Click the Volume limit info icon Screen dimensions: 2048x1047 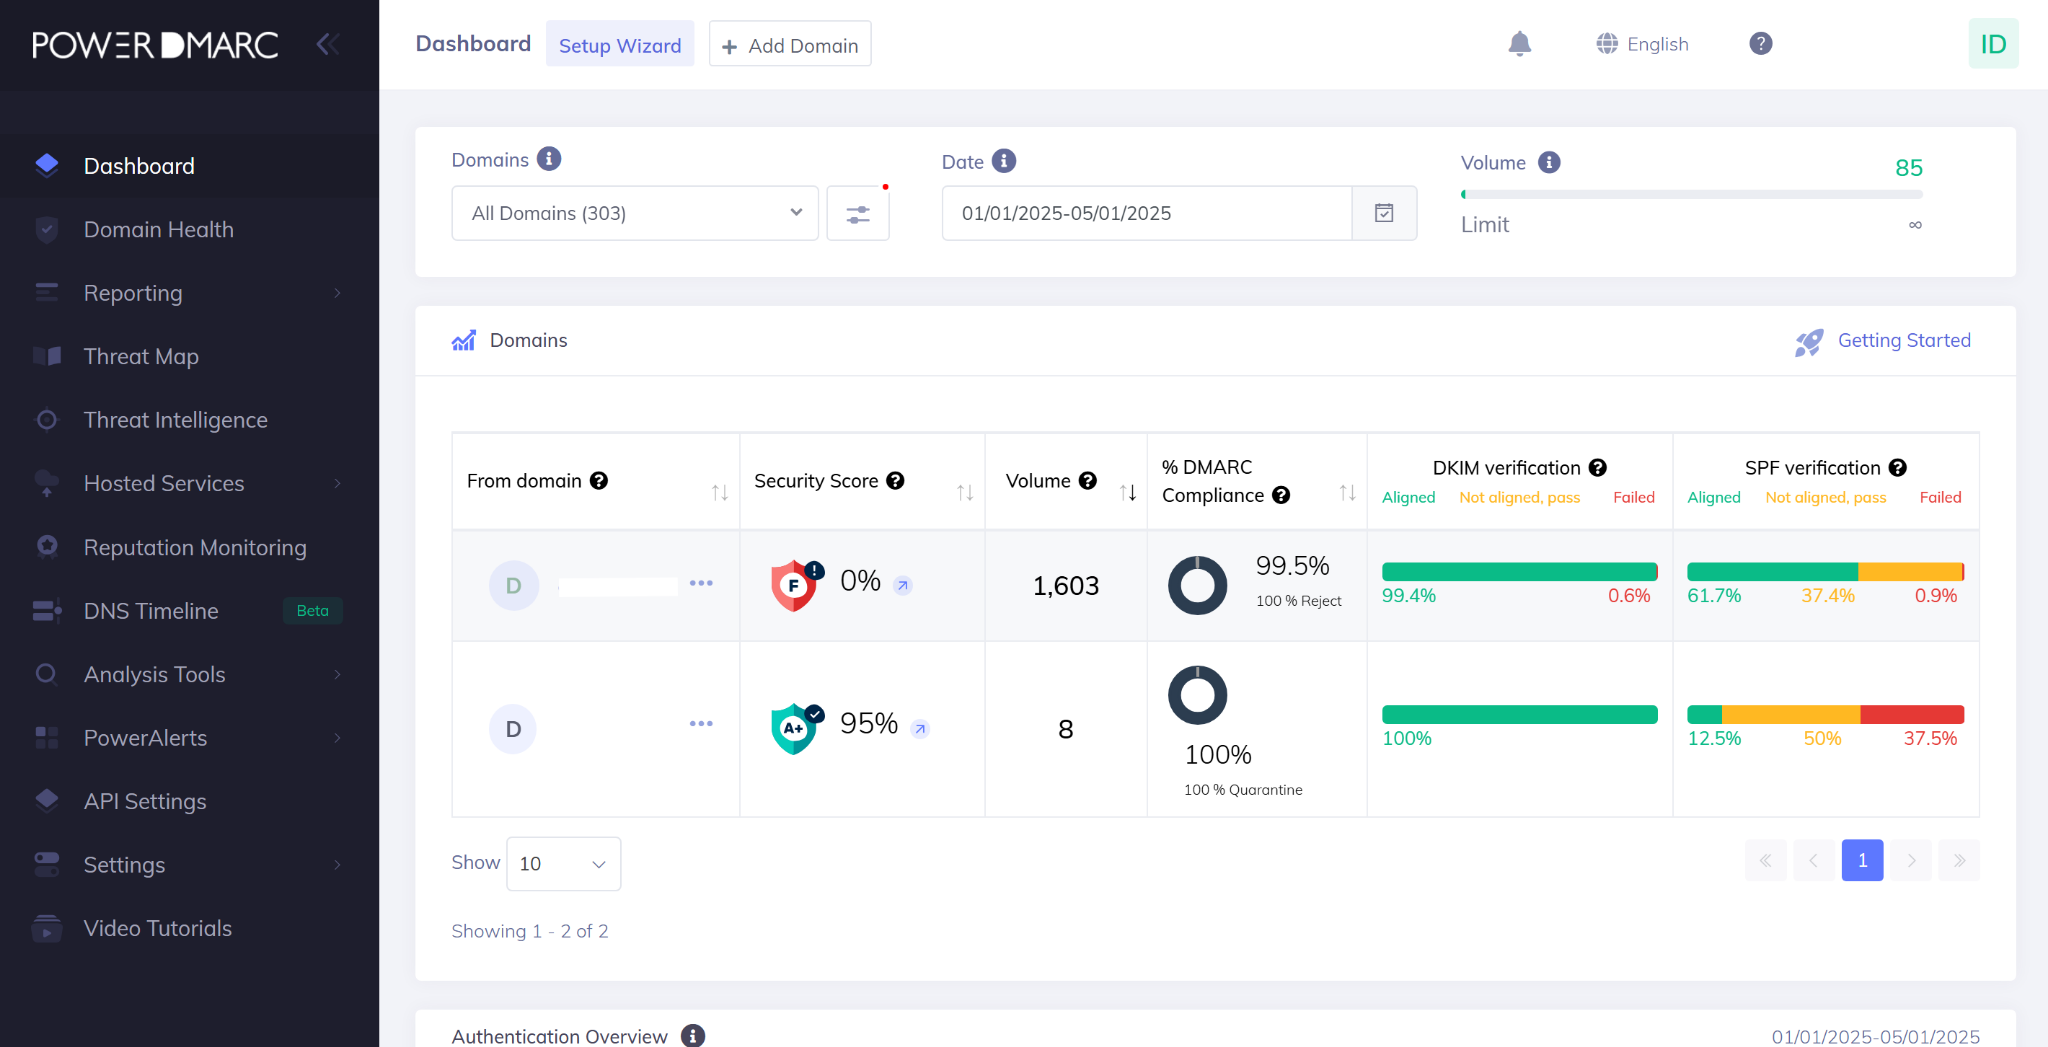[x=1549, y=162]
